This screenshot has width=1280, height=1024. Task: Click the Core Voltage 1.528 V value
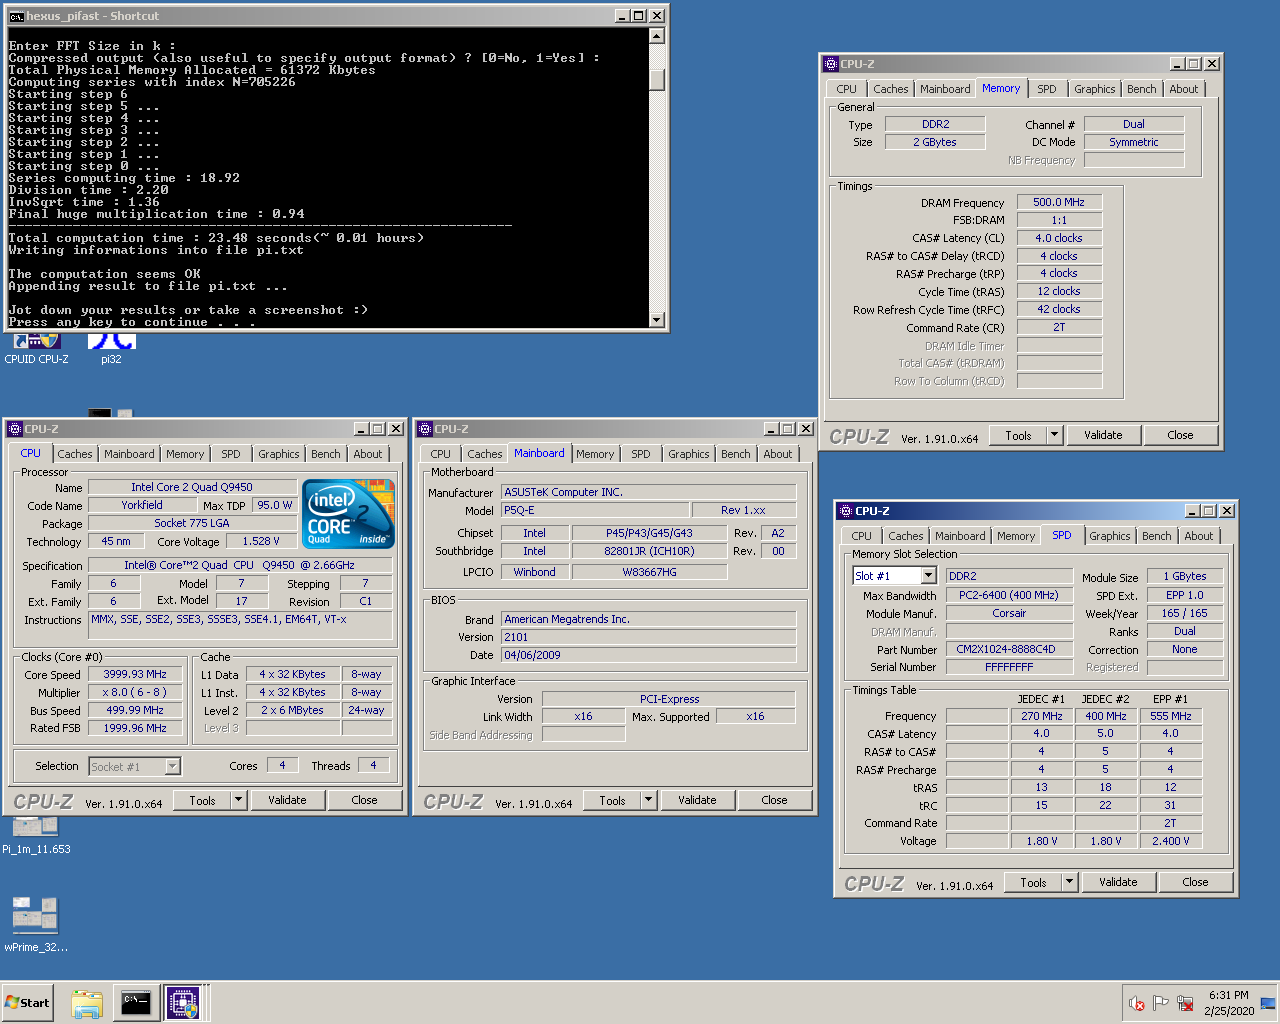[261, 541]
